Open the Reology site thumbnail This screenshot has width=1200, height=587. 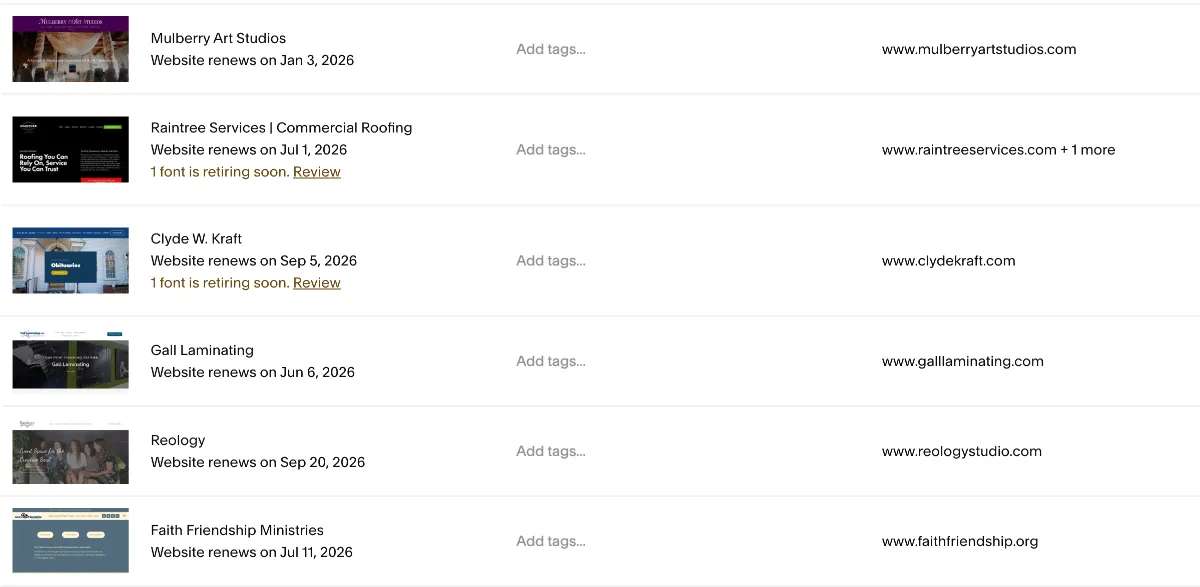click(x=70, y=451)
